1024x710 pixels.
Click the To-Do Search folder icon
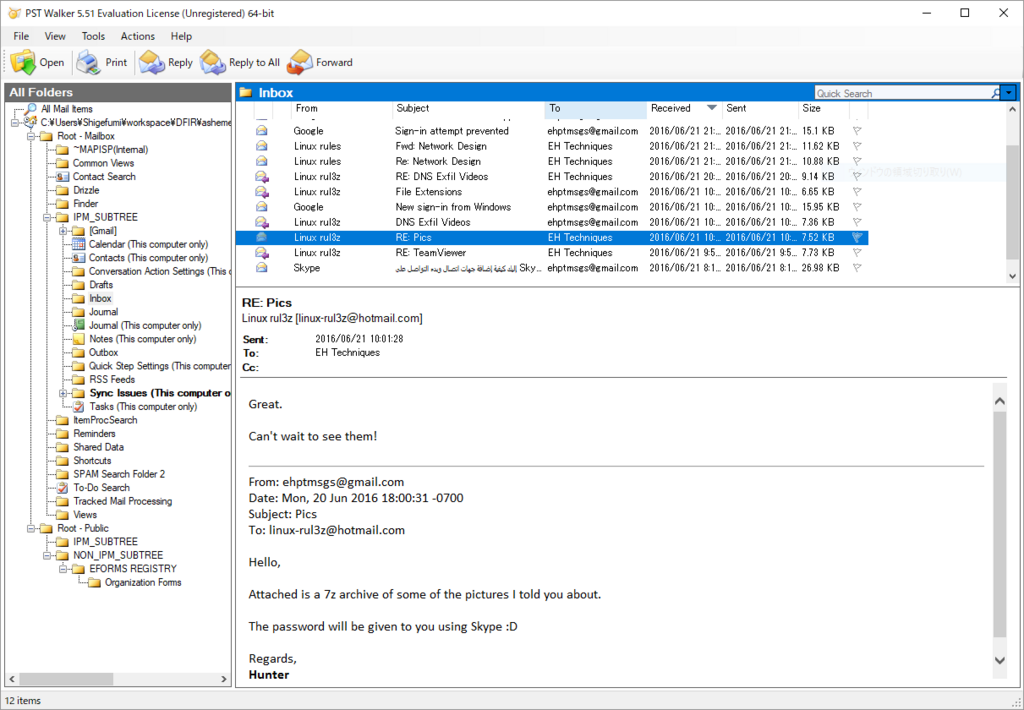[x=63, y=488]
